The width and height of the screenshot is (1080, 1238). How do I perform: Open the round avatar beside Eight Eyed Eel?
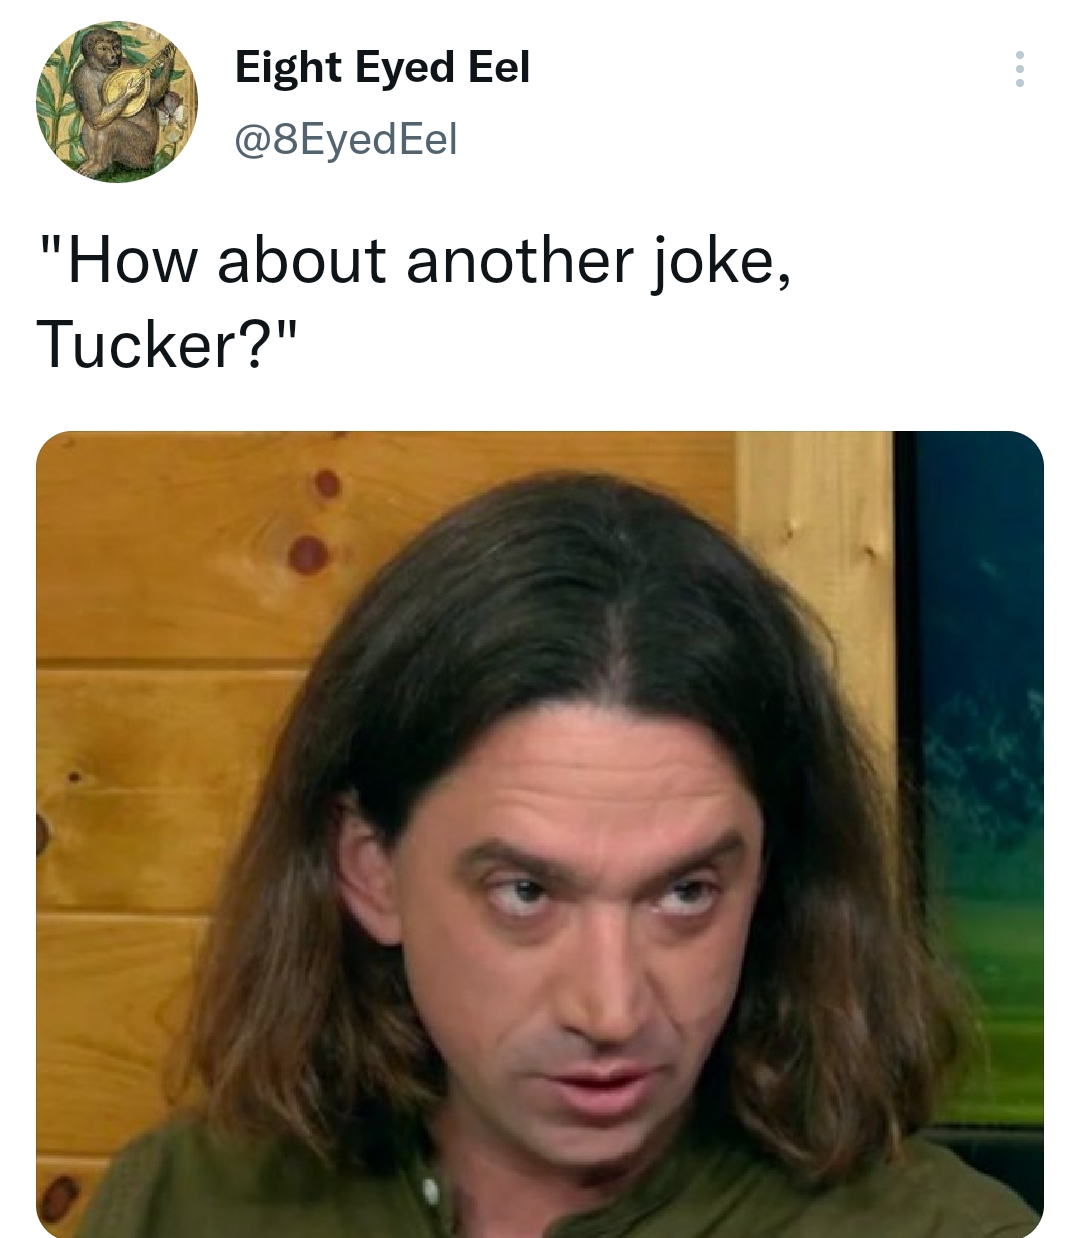click(x=117, y=102)
